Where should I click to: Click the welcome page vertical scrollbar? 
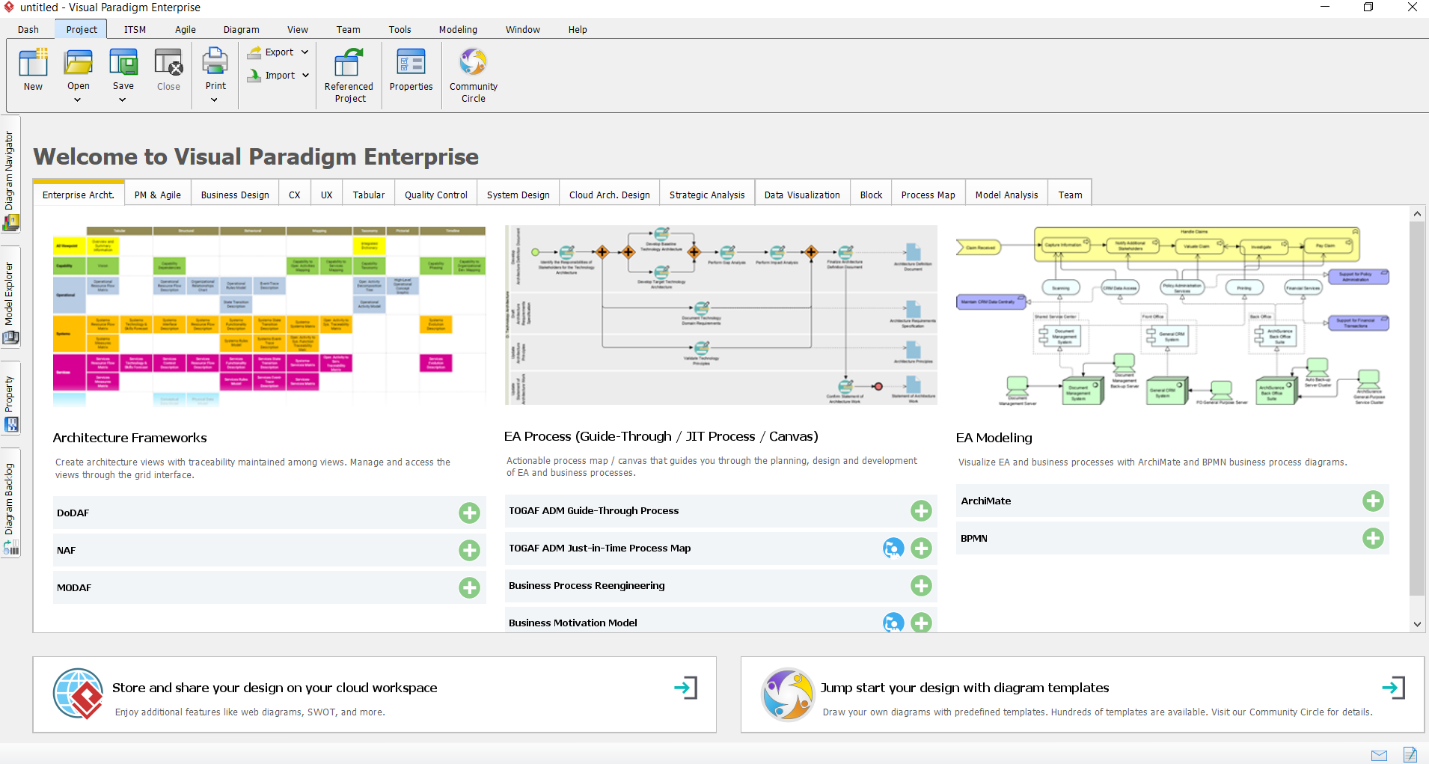tap(1417, 410)
